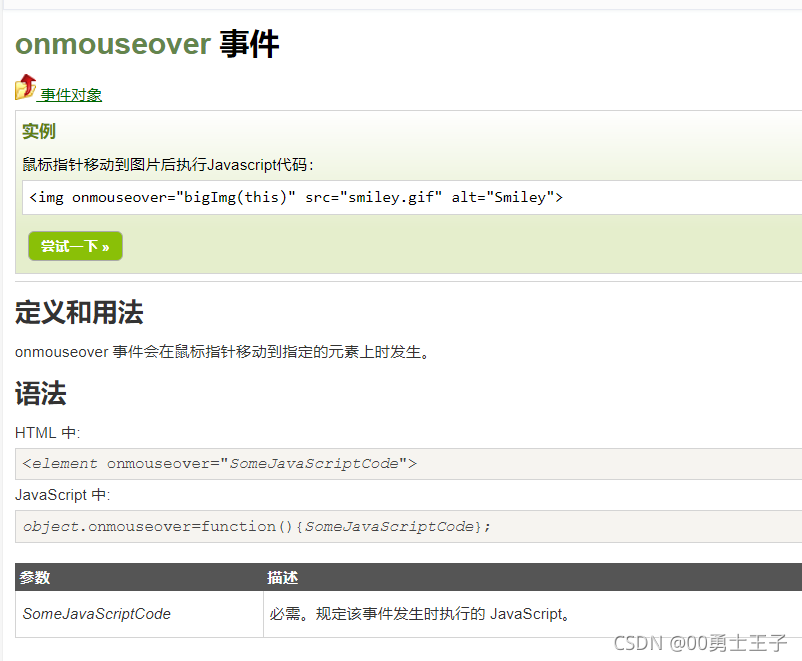Screen dimensions: 802x661
Task: Click the object.onmouseover=function code block
Action: click(409, 526)
